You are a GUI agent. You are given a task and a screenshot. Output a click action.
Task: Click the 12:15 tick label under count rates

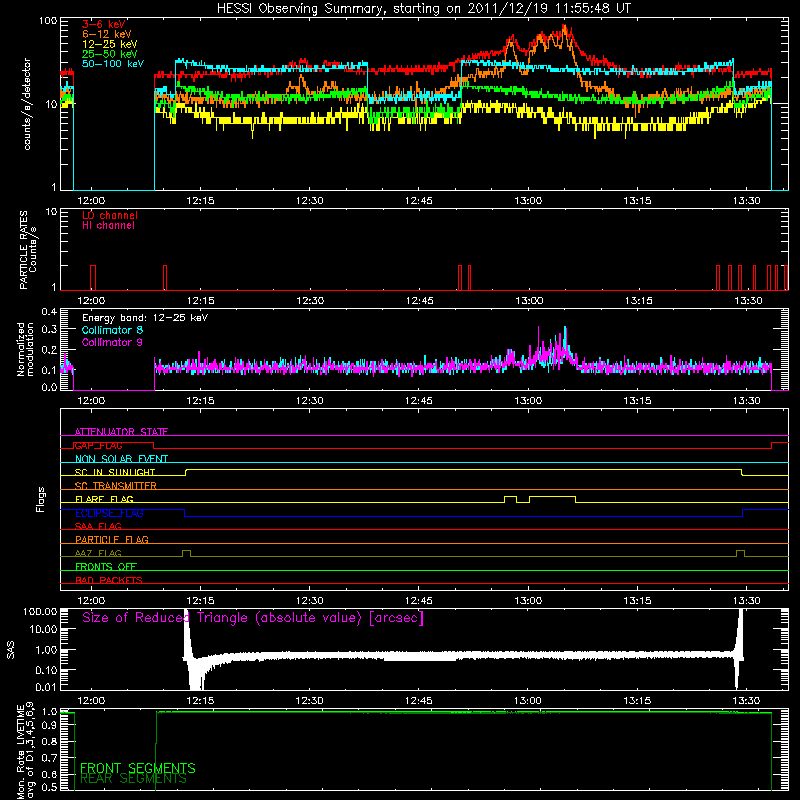pos(201,201)
